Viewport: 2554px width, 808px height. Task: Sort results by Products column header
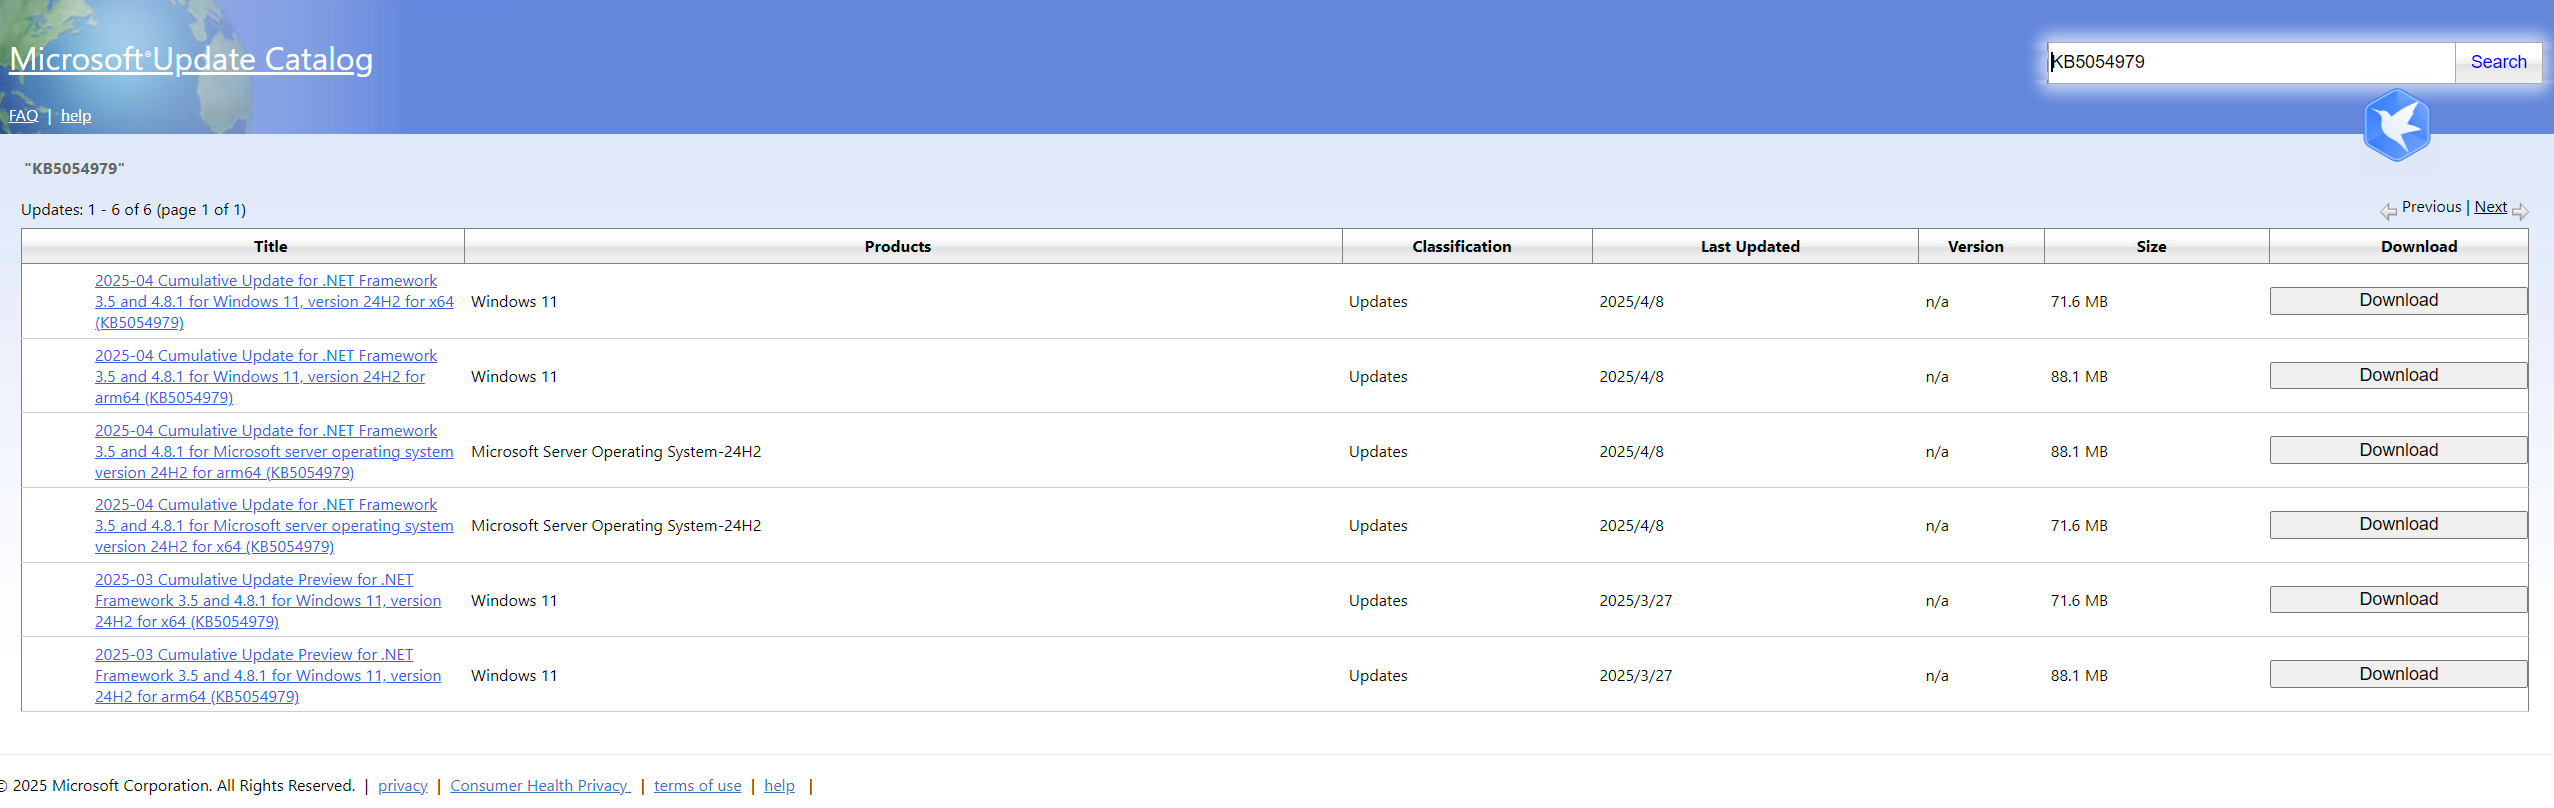[x=897, y=247]
